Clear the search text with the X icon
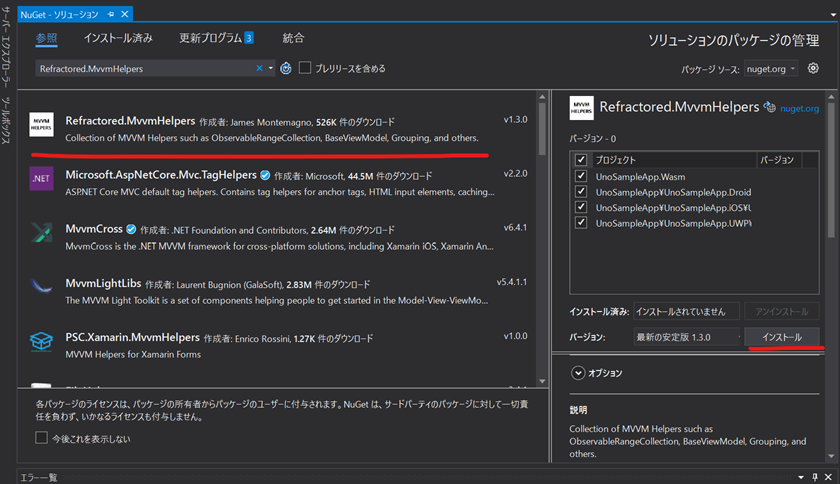 pos(259,68)
